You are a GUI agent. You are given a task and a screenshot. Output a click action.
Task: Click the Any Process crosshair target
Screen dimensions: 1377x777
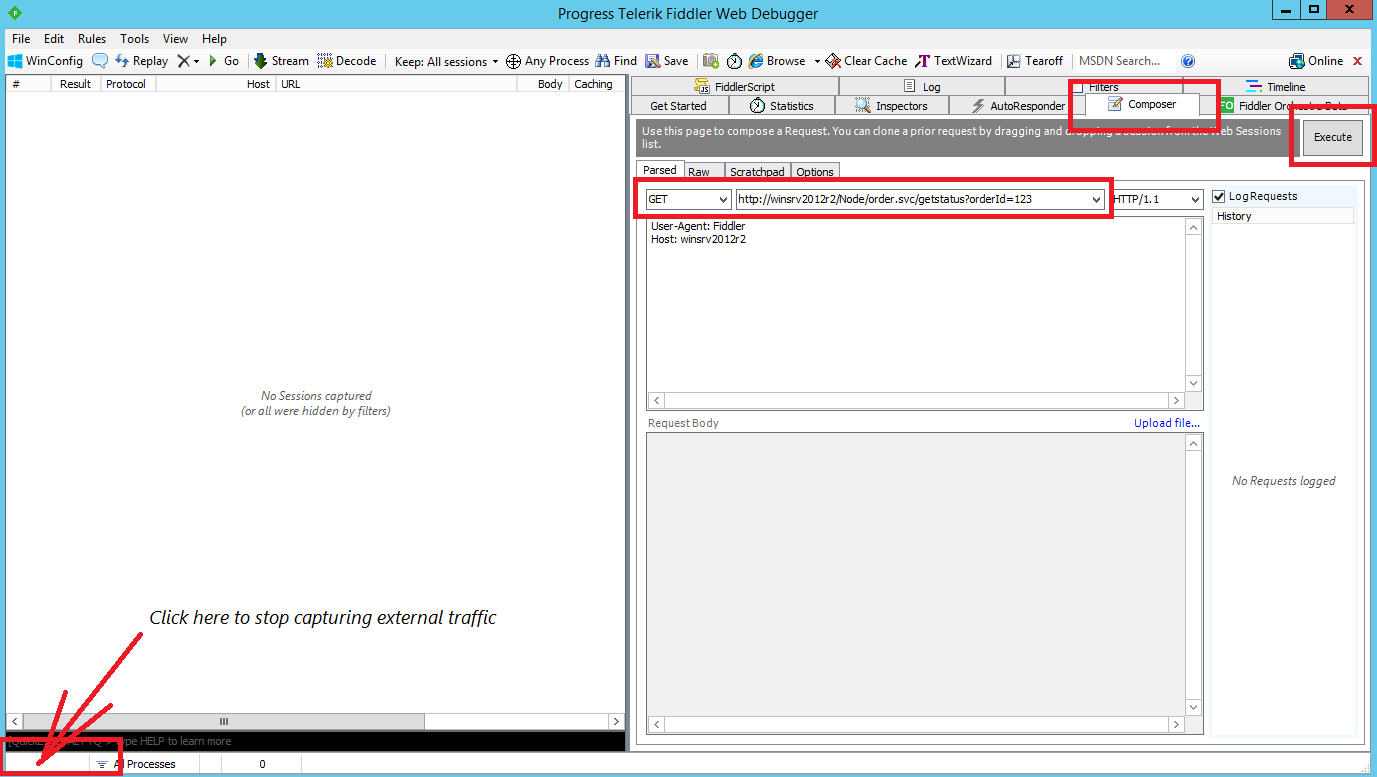point(547,61)
